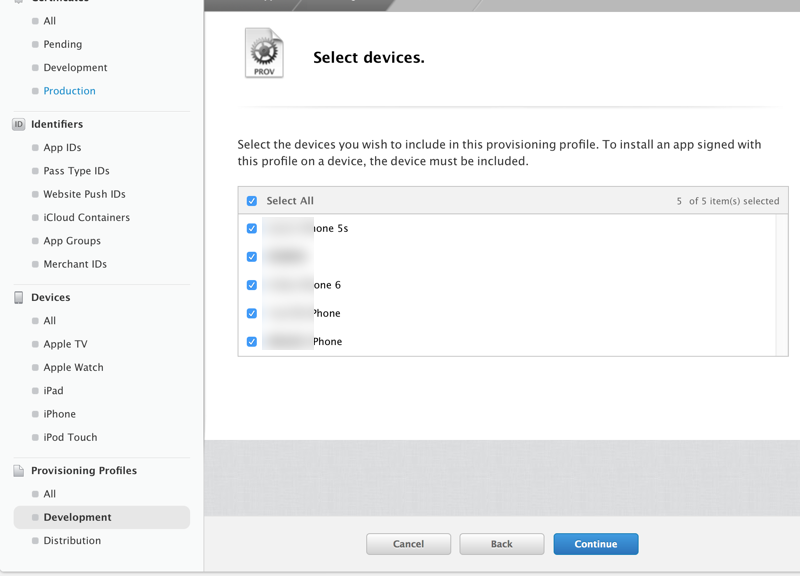Click the bullet icon beside iCloud Containers

point(35,218)
